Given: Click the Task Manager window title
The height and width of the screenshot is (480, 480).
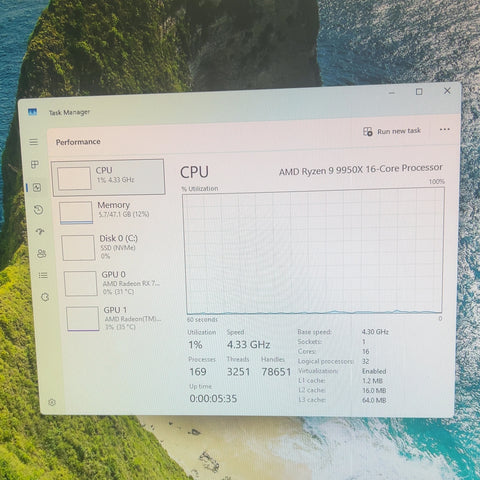Looking at the screenshot, I should click(x=69, y=112).
